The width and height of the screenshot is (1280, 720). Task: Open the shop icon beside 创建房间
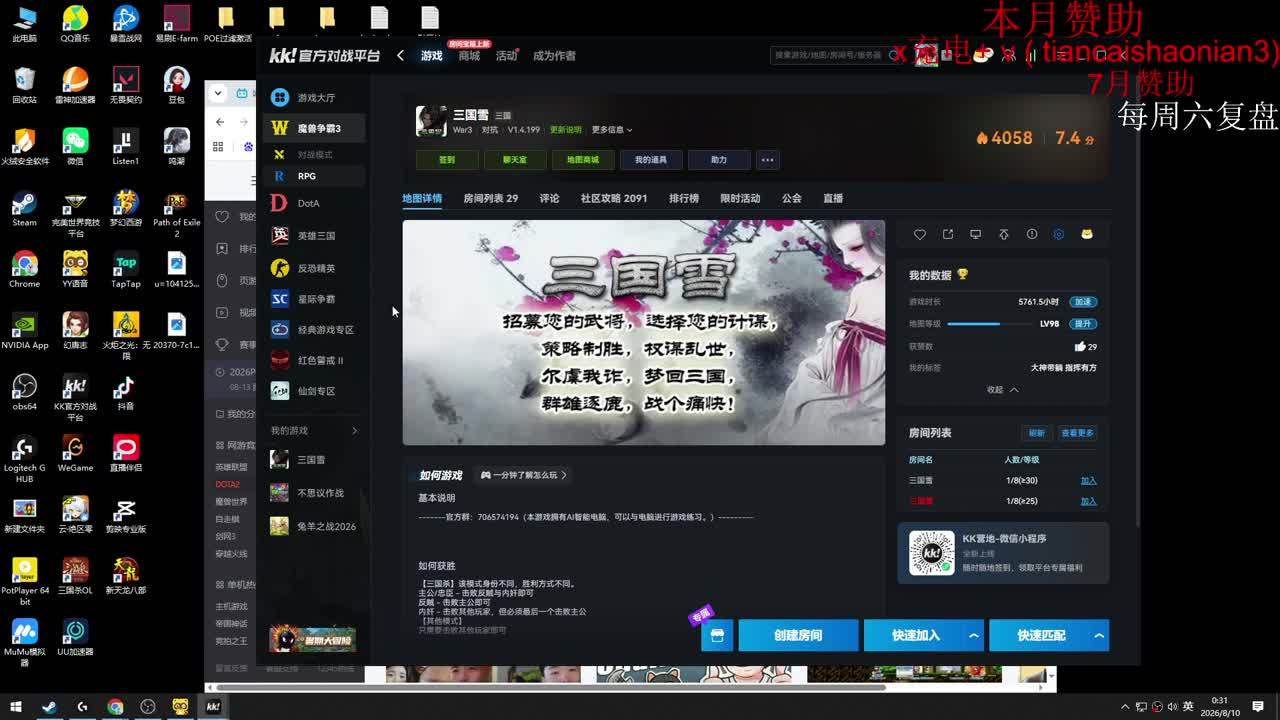717,636
